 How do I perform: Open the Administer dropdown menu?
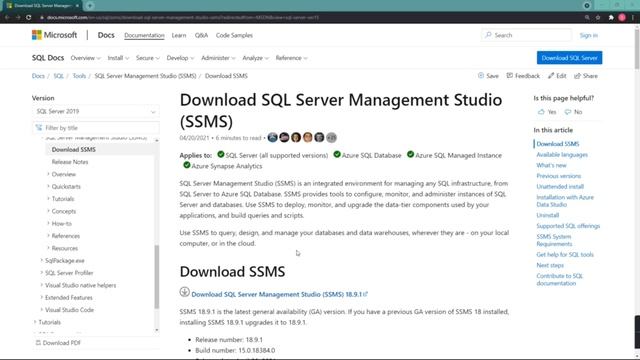coord(218,58)
